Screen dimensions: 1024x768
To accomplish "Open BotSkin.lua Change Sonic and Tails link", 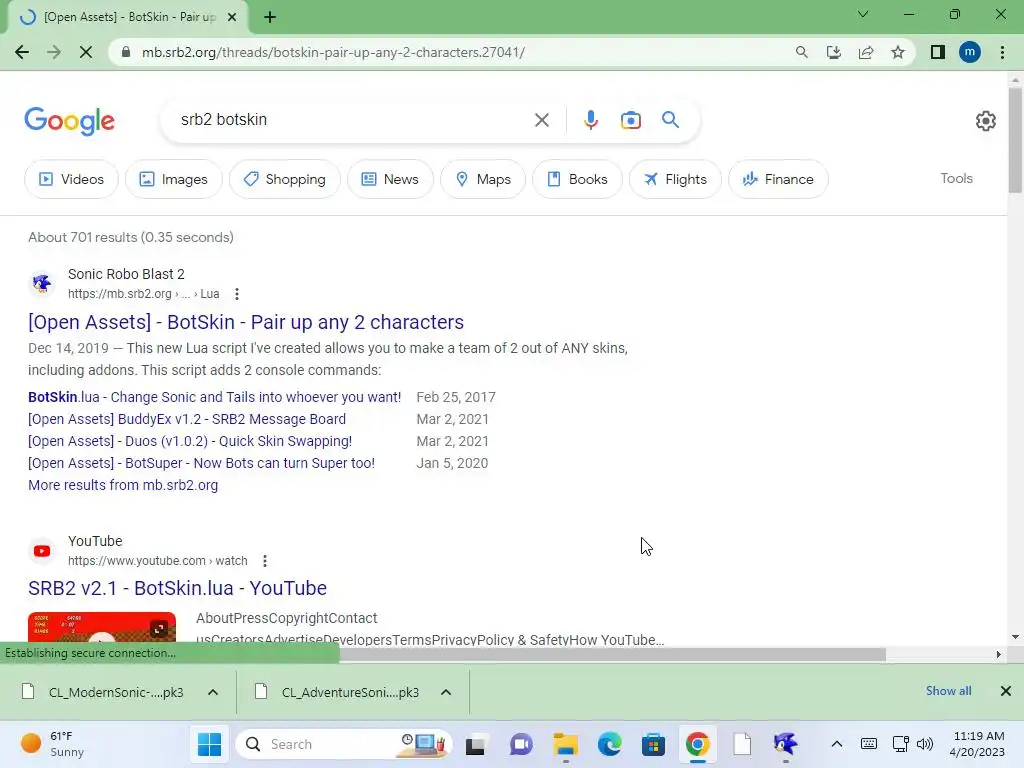I will point(214,397).
